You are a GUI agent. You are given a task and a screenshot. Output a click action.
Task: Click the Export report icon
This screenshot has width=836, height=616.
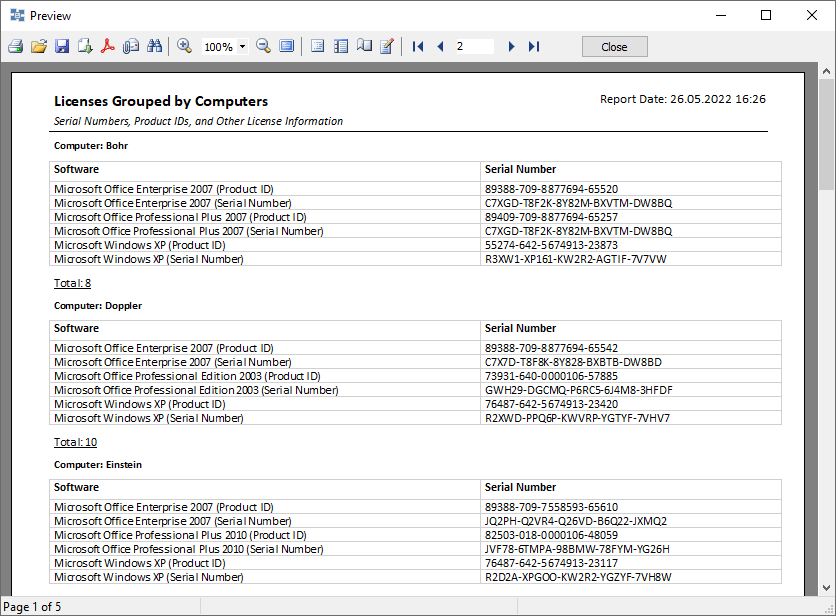click(85, 46)
